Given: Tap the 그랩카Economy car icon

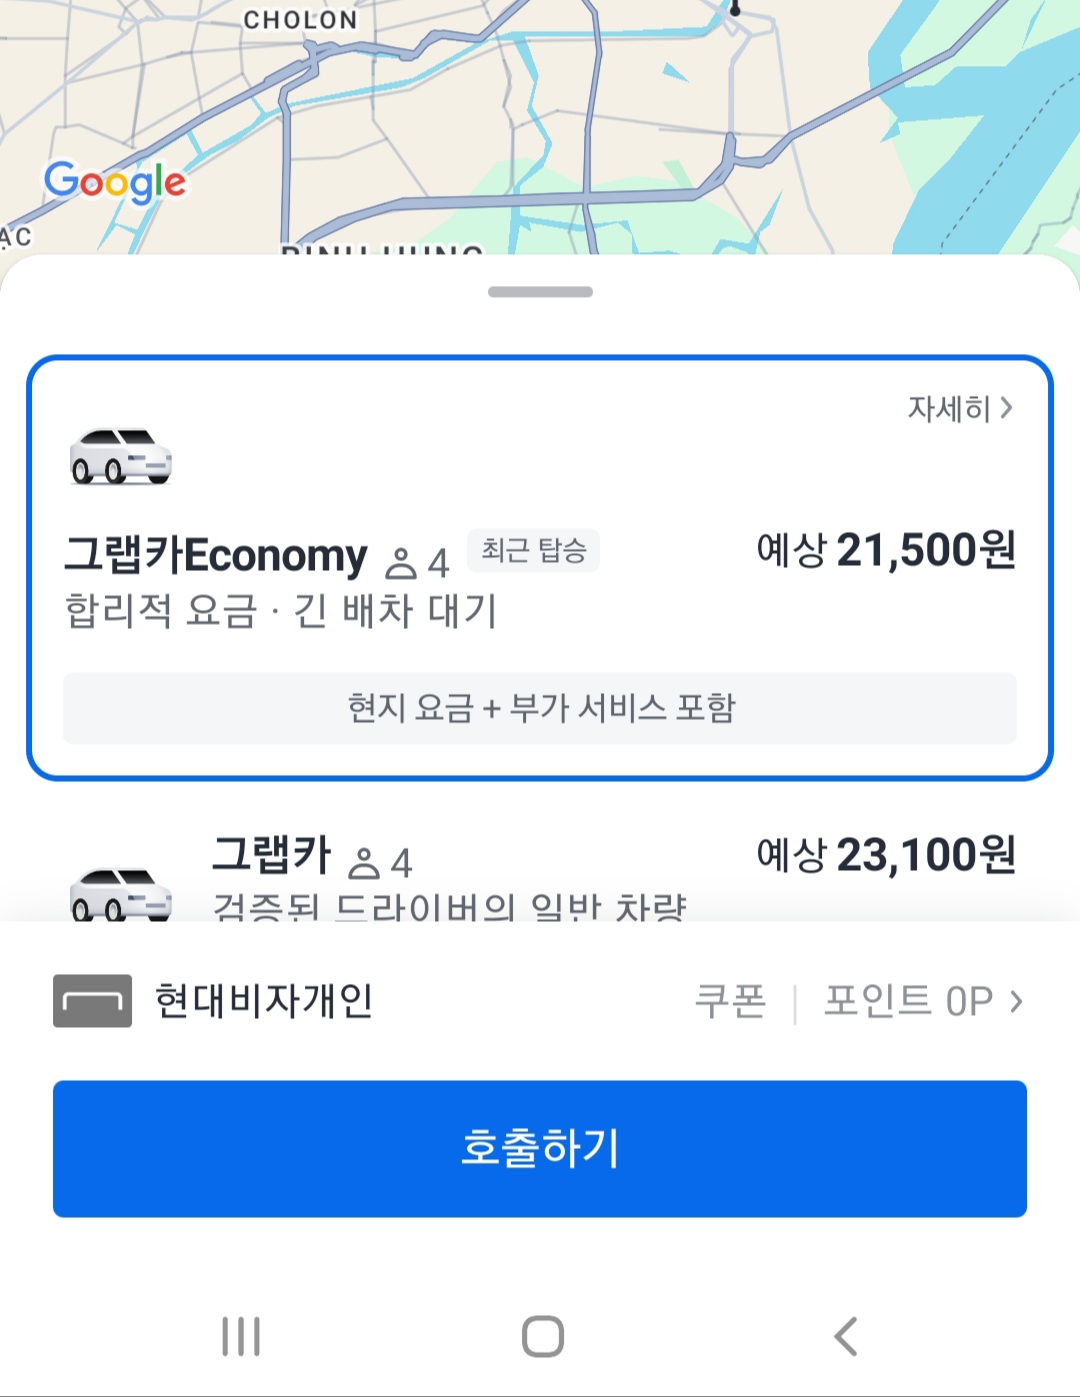Looking at the screenshot, I should [x=121, y=458].
